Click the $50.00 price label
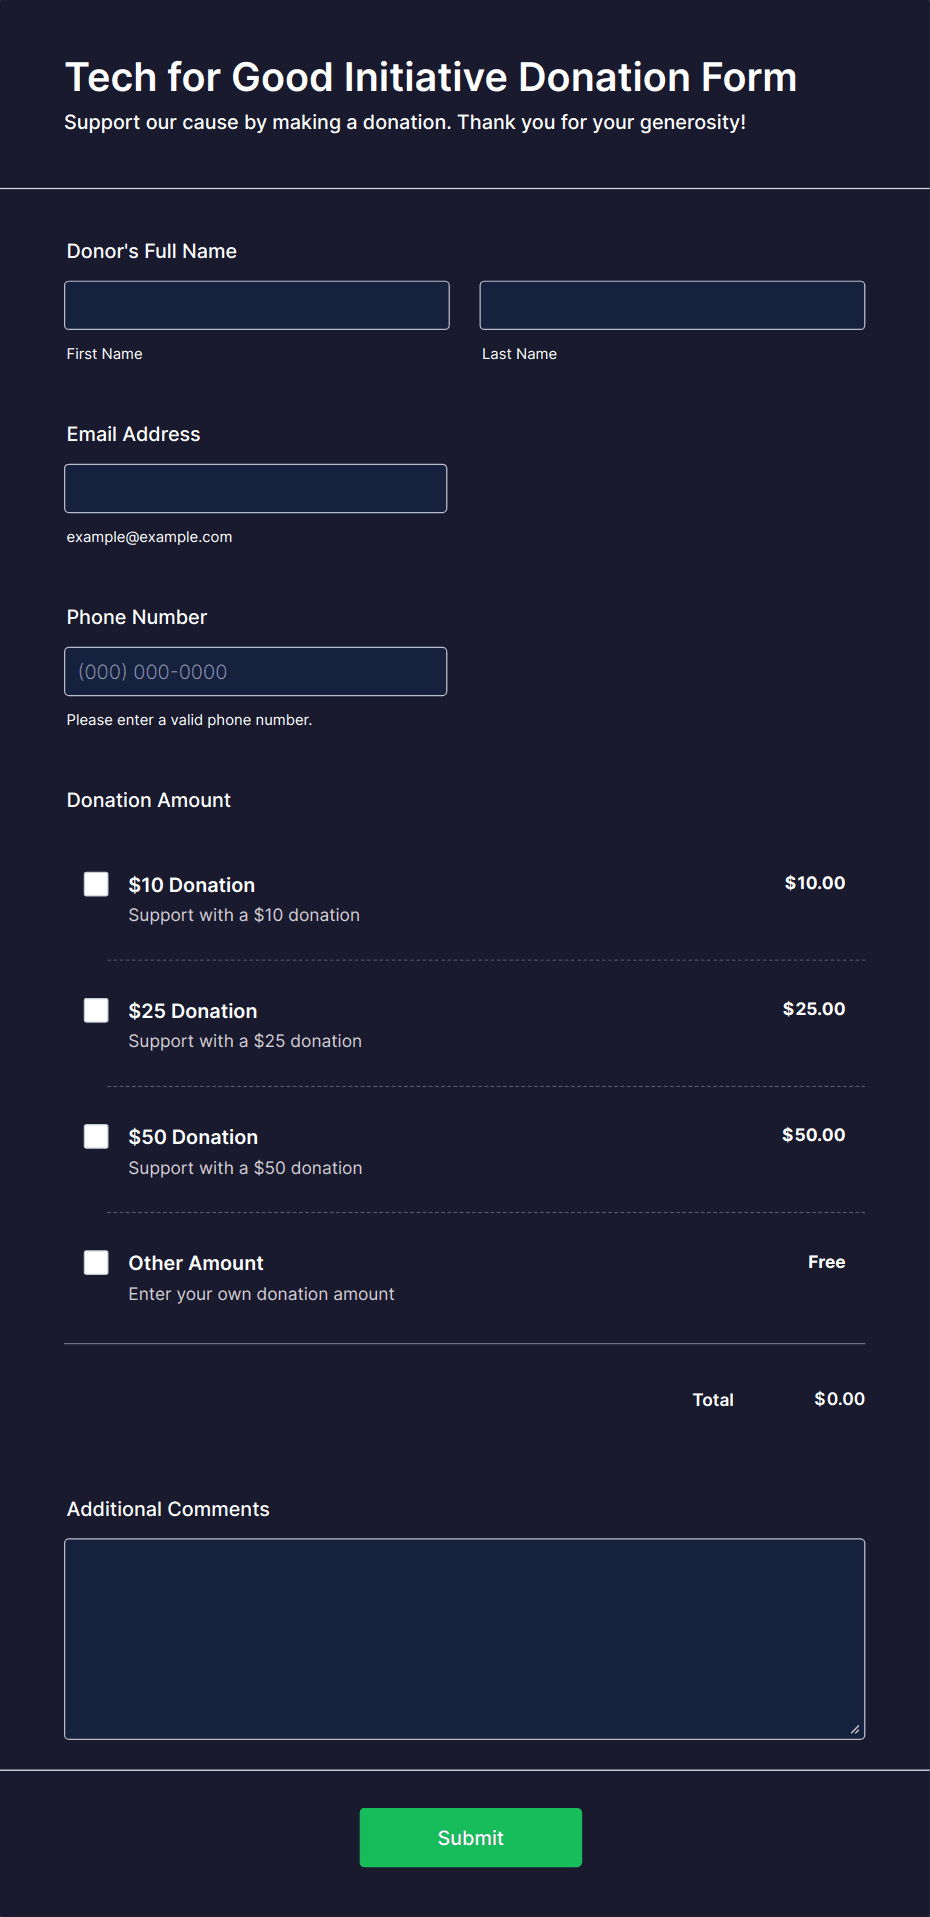Screen dimensions: 930x1917 click(814, 1135)
